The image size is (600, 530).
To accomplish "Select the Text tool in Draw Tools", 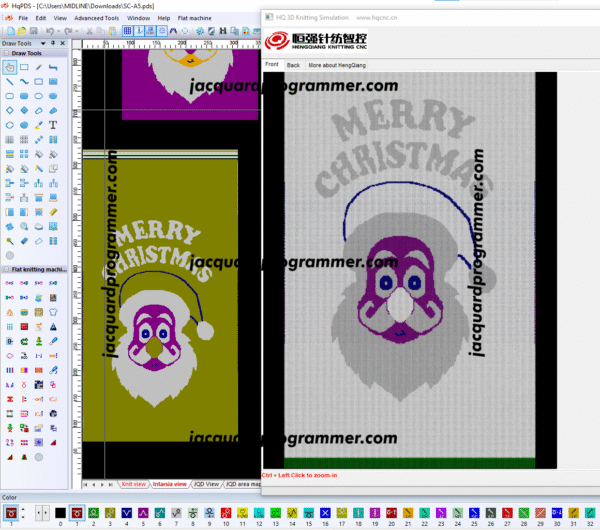I will click(x=52, y=125).
